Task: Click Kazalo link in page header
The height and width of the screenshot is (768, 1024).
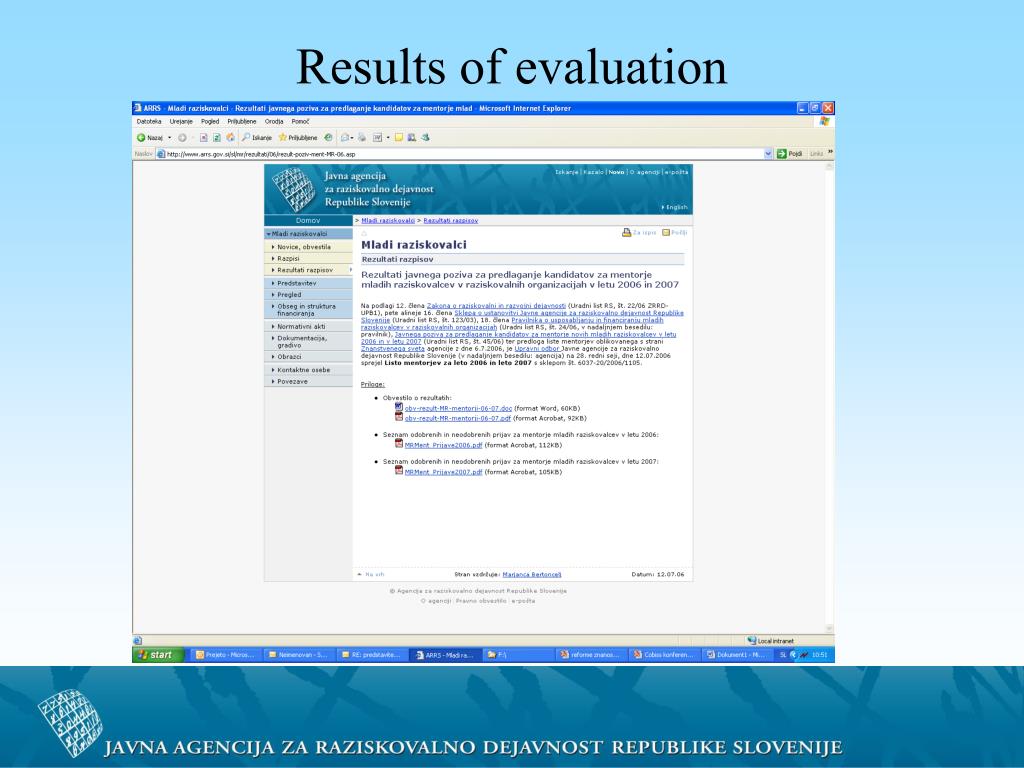Action: coord(594,172)
